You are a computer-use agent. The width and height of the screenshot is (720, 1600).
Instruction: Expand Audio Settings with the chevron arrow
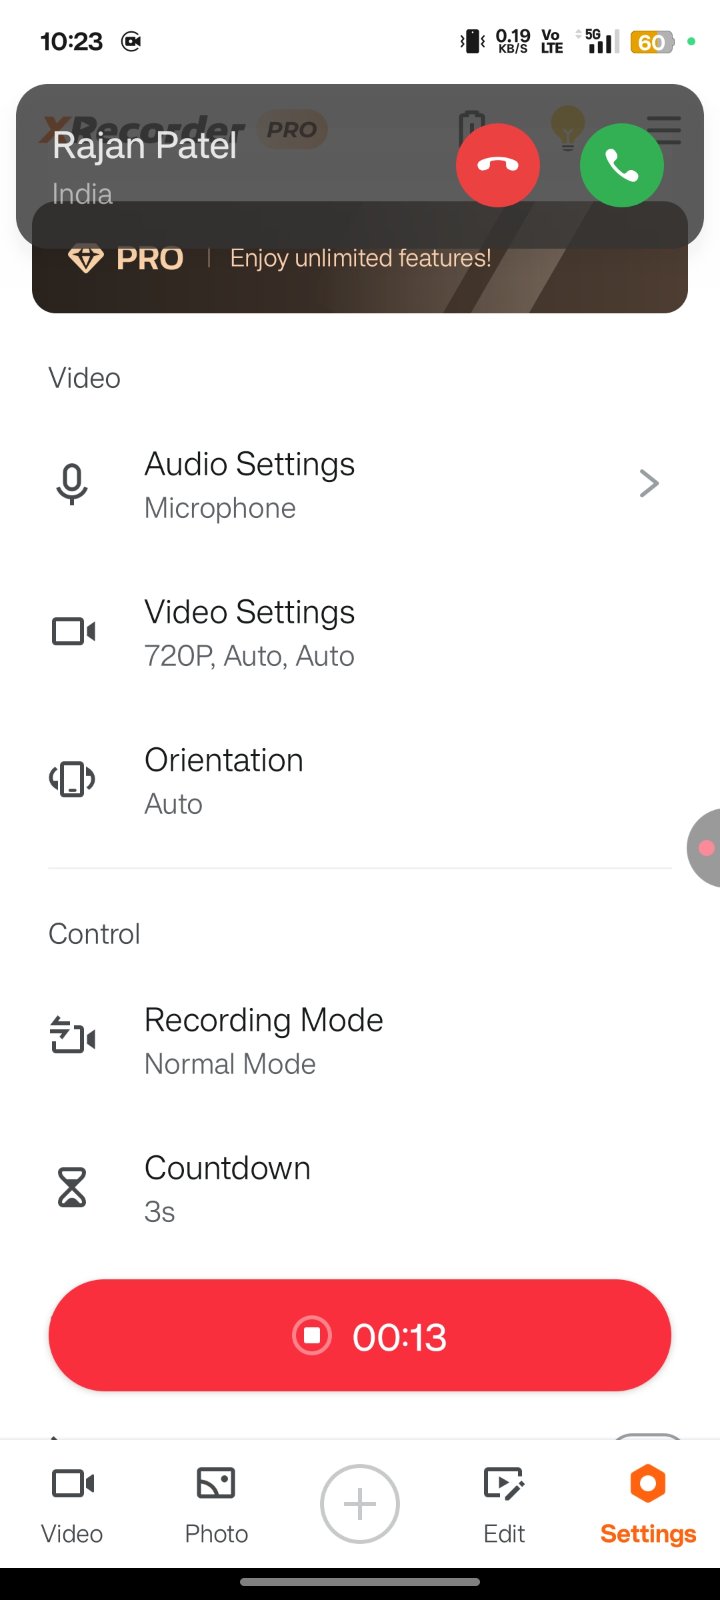coord(649,484)
